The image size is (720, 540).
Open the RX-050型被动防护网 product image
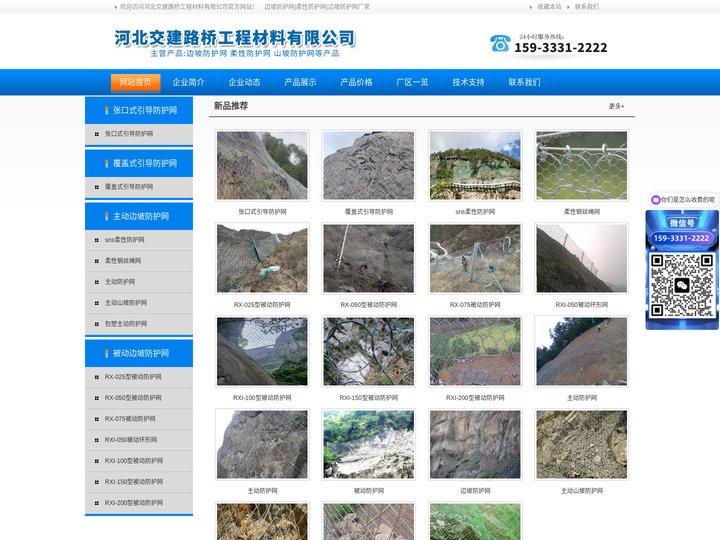click(369, 259)
